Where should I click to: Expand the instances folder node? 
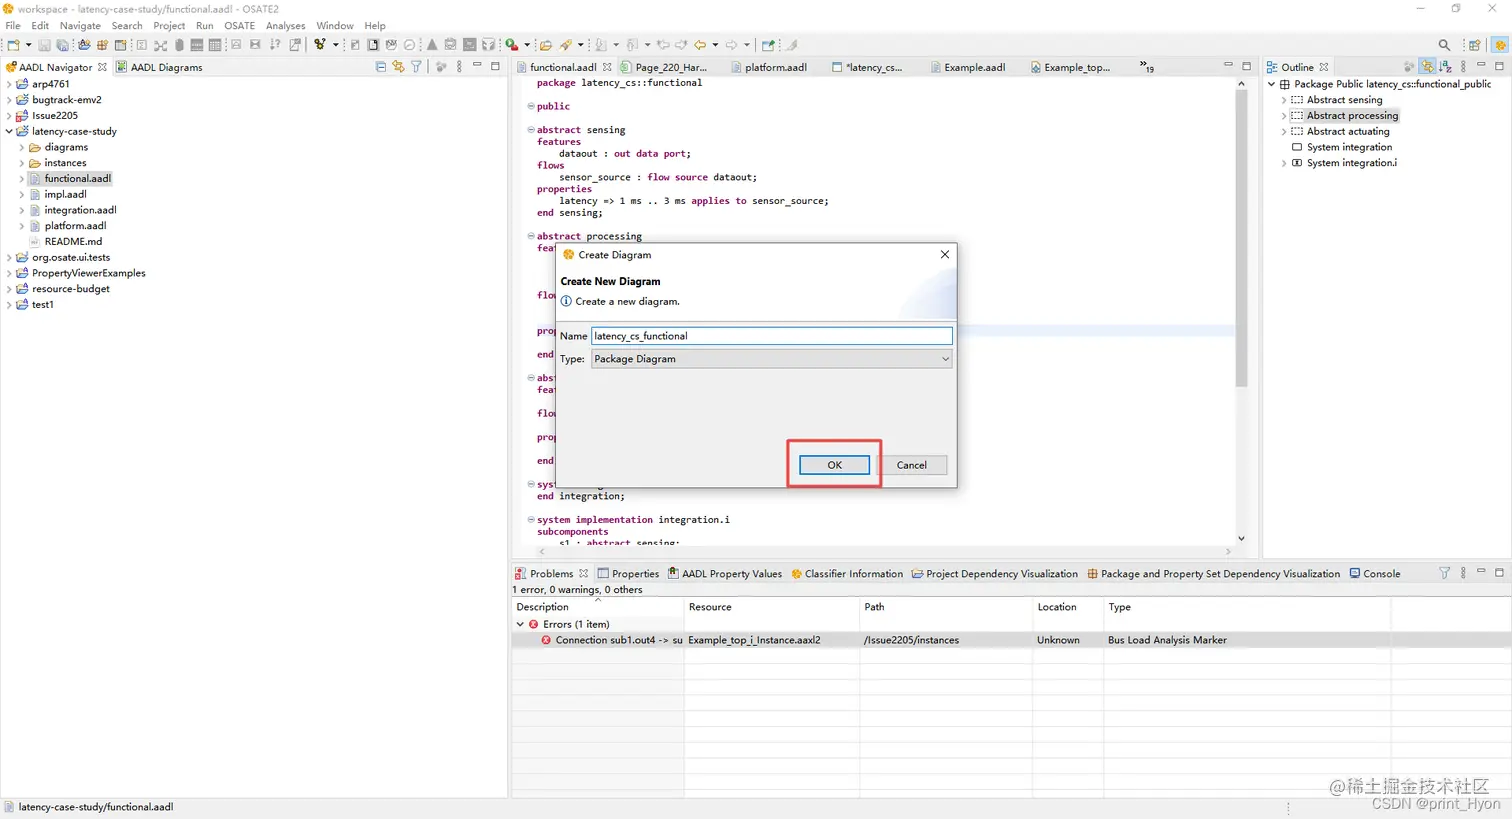pyautogui.click(x=22, y=163)
